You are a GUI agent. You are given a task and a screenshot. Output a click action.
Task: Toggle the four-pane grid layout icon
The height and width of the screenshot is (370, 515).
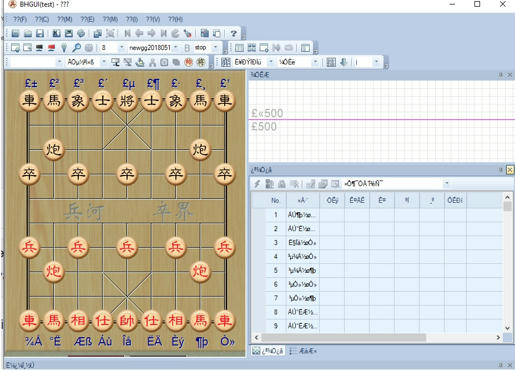(252, 48)
